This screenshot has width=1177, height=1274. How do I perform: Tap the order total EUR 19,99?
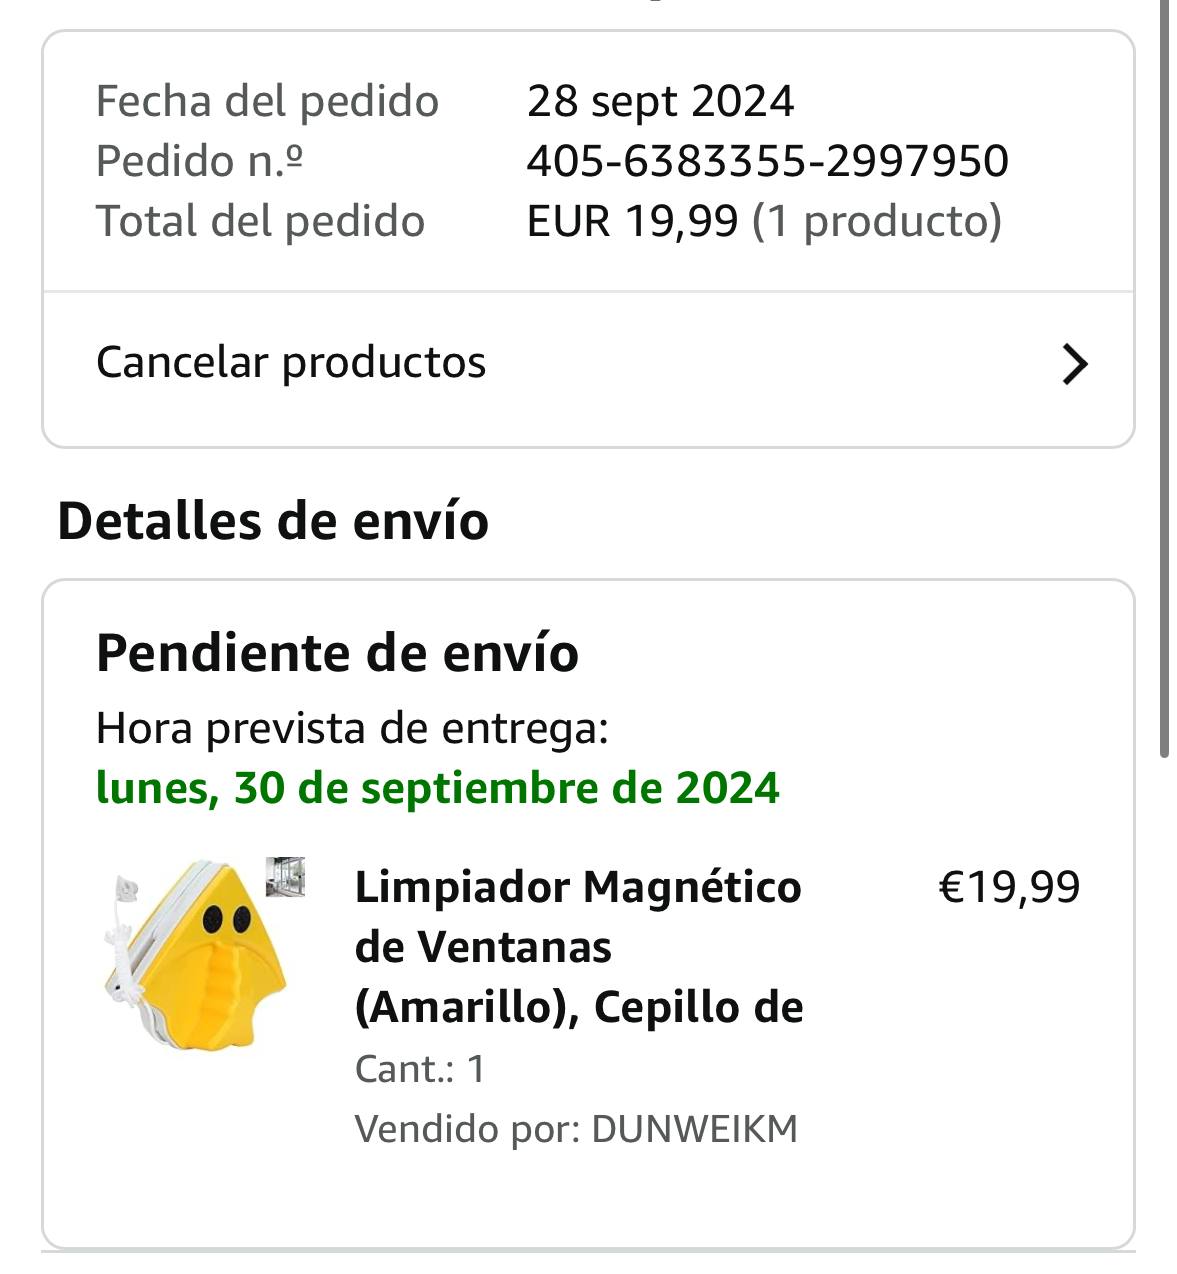[632, 221]
